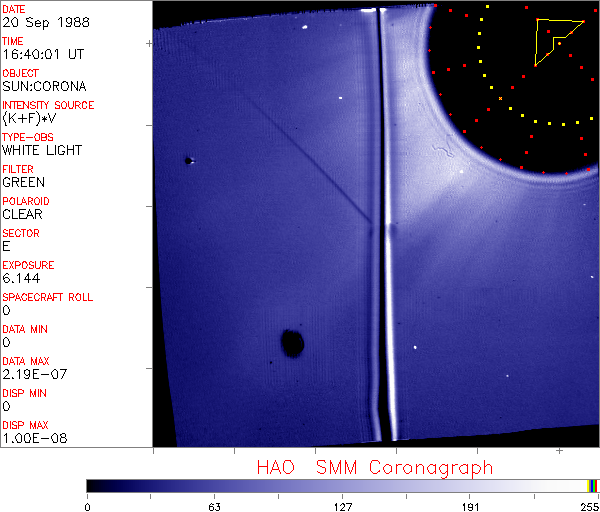Screen dimensions: 600x512
Task: Click the CLEAR polaroid value
Action: click(x=23, y=215)
